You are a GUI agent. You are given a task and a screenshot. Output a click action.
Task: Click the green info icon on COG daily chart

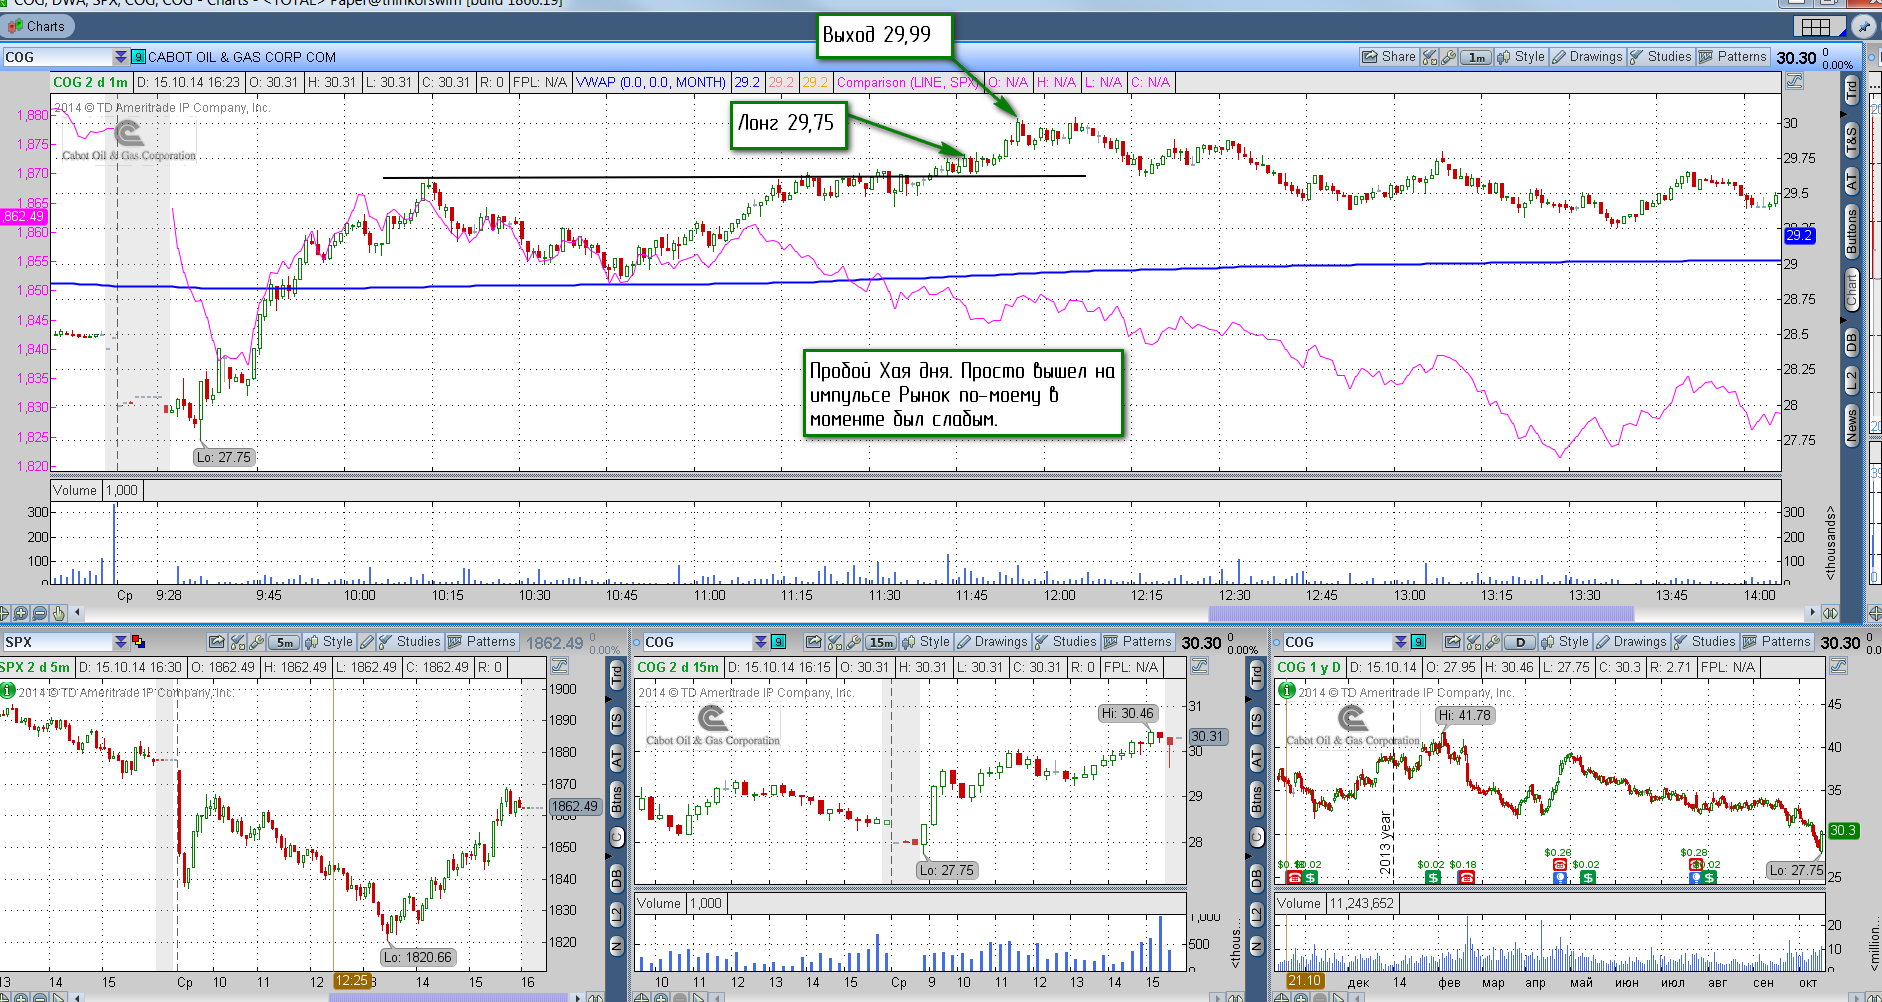(x=1287, y=690)
